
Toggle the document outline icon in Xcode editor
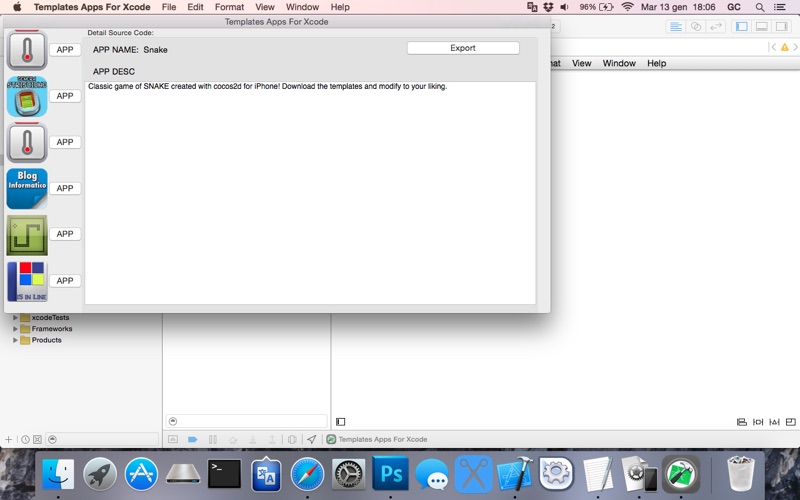(x=340, y=421)
